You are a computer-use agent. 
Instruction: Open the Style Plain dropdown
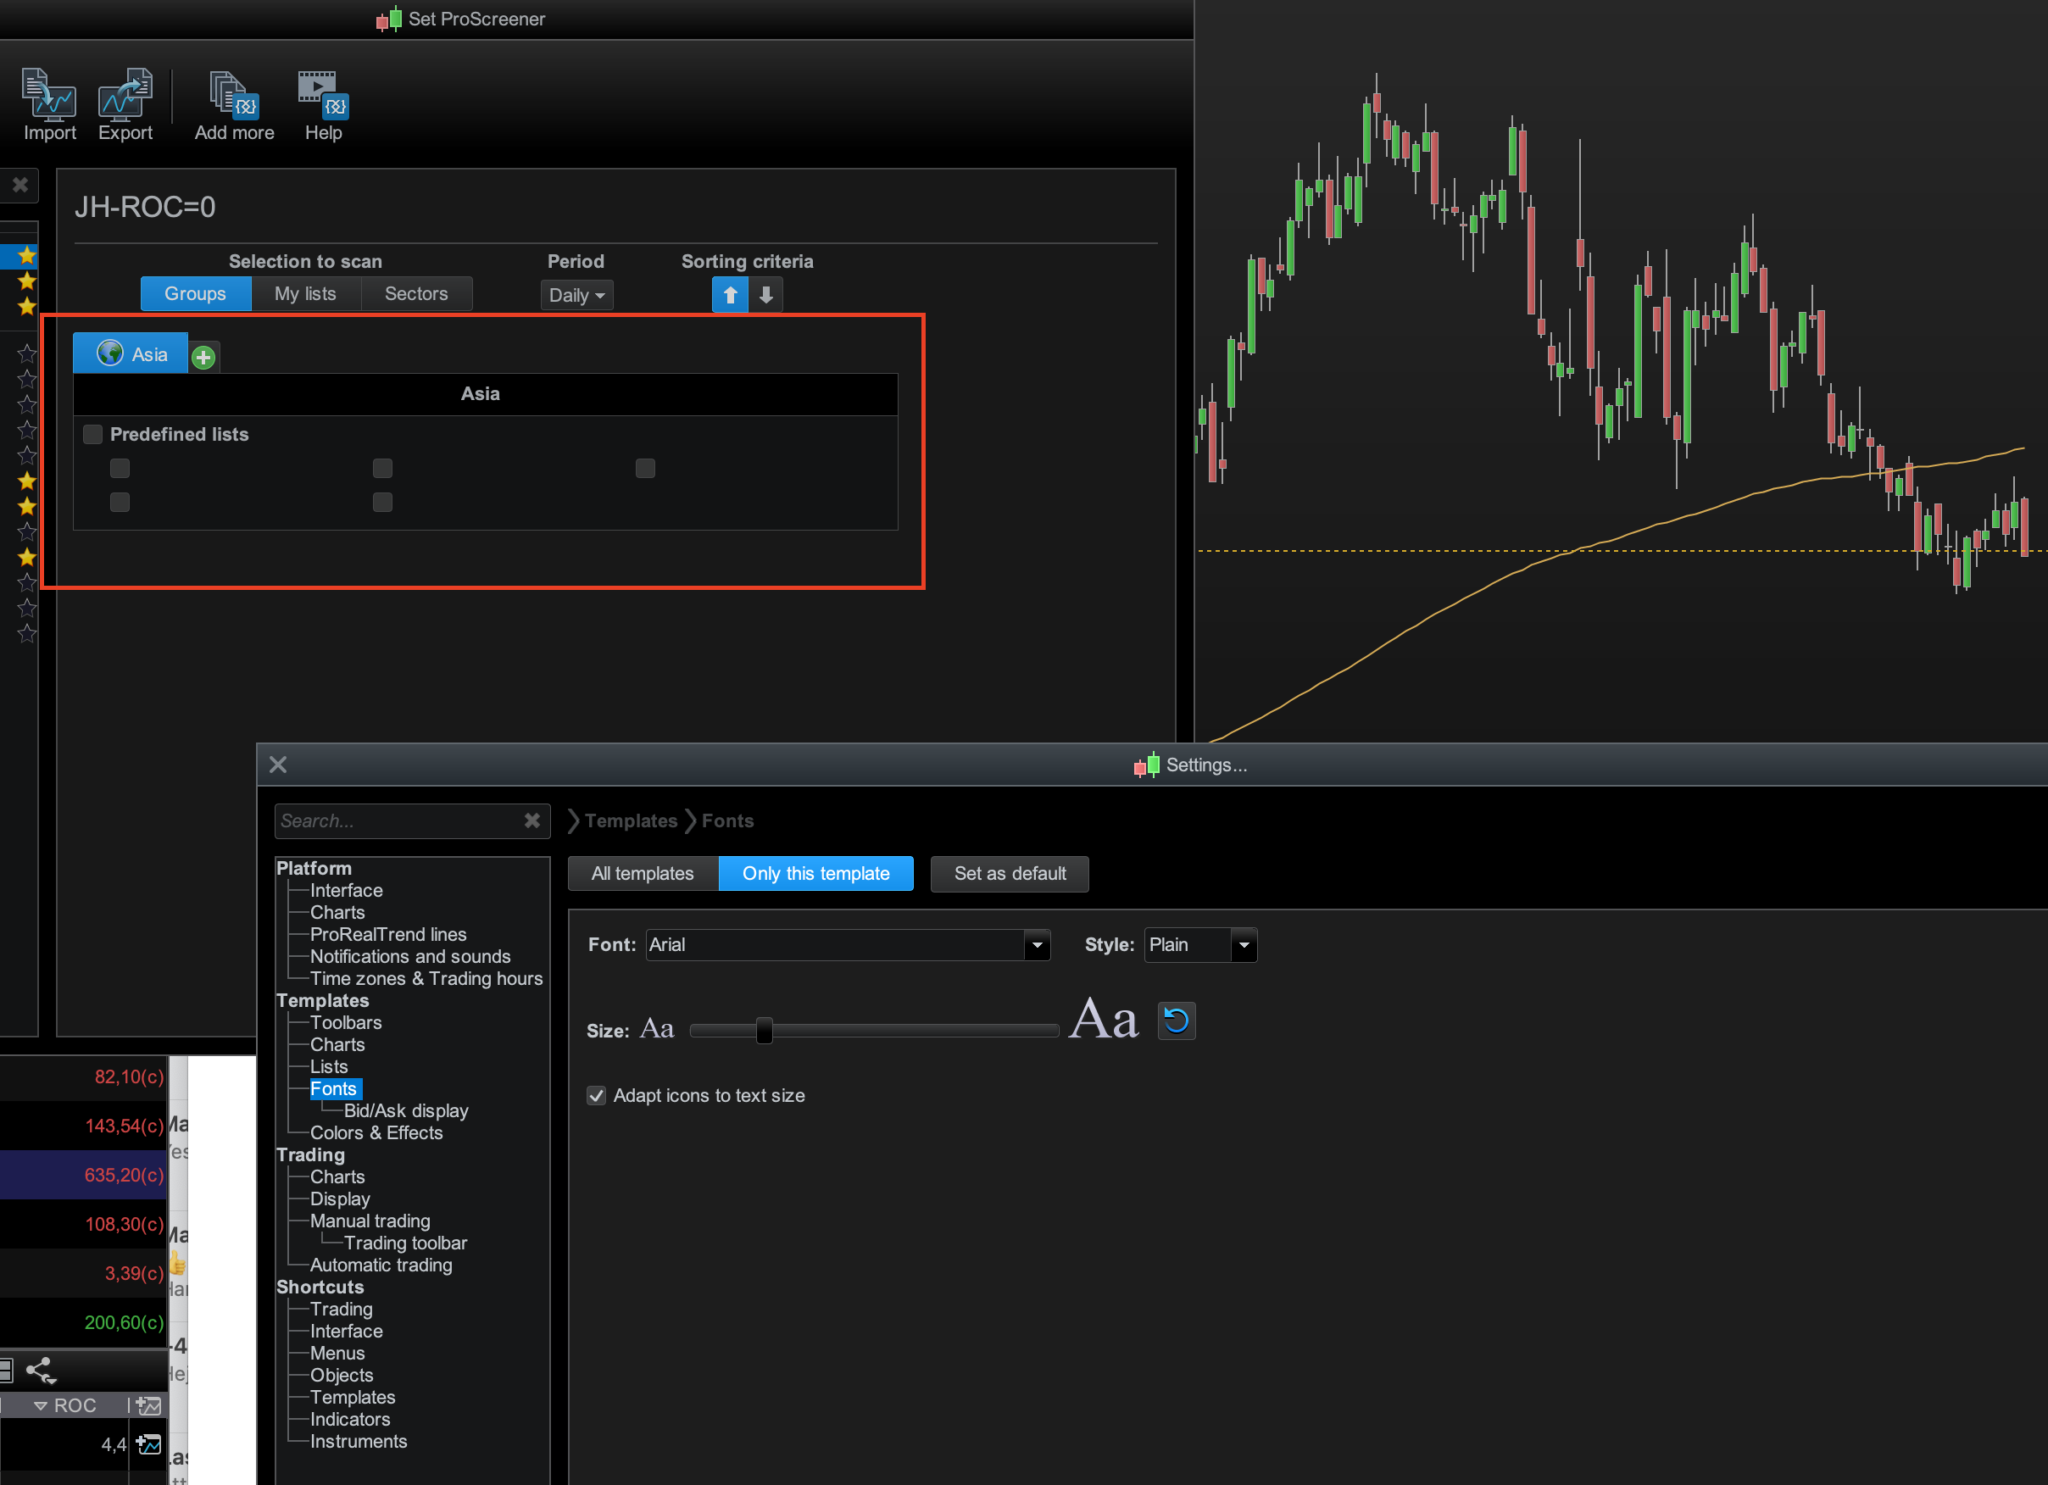(1243, 945)
